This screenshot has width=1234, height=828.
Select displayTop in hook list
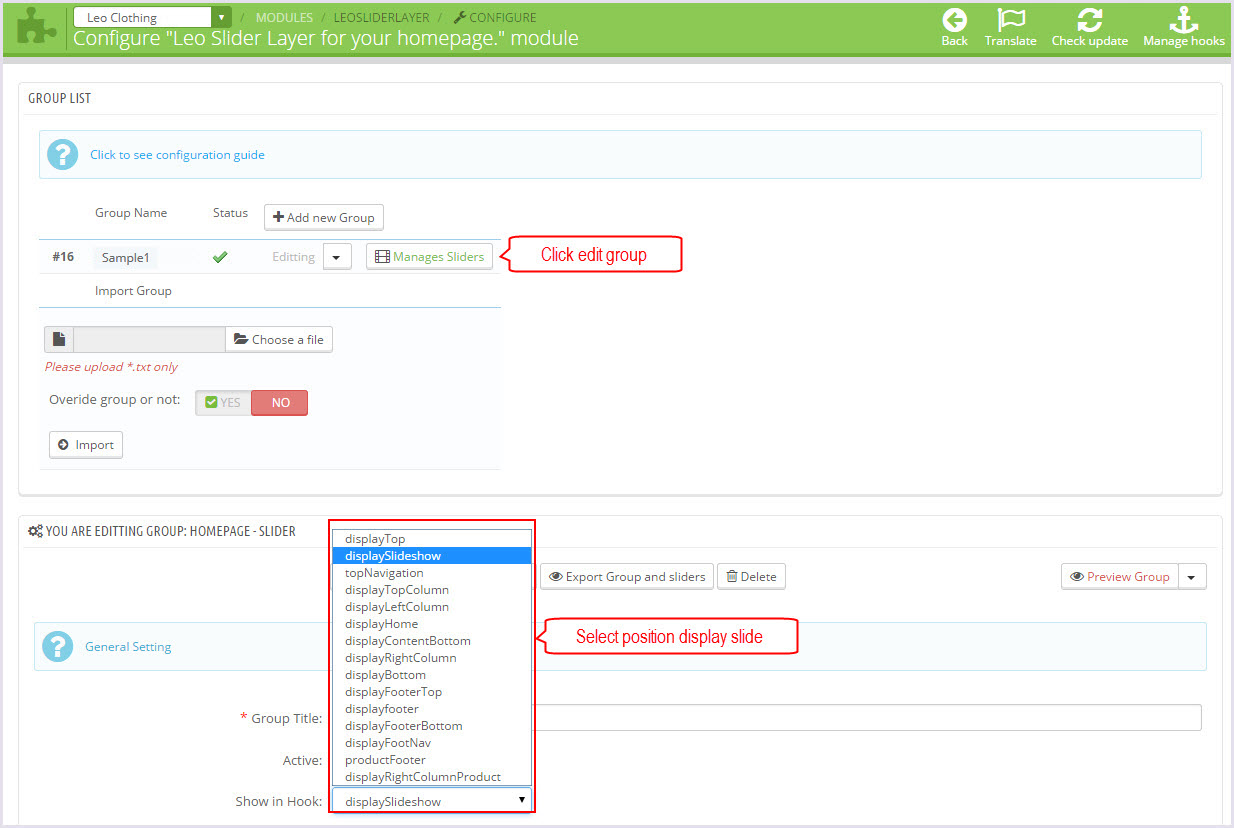pos(432,539)
